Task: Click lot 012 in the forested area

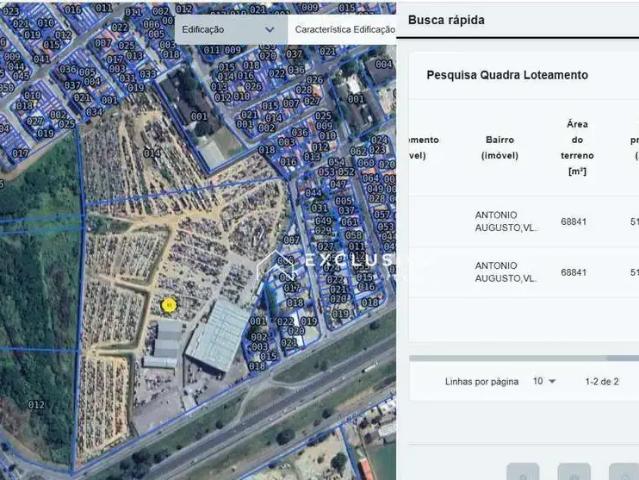Action: 36,404
